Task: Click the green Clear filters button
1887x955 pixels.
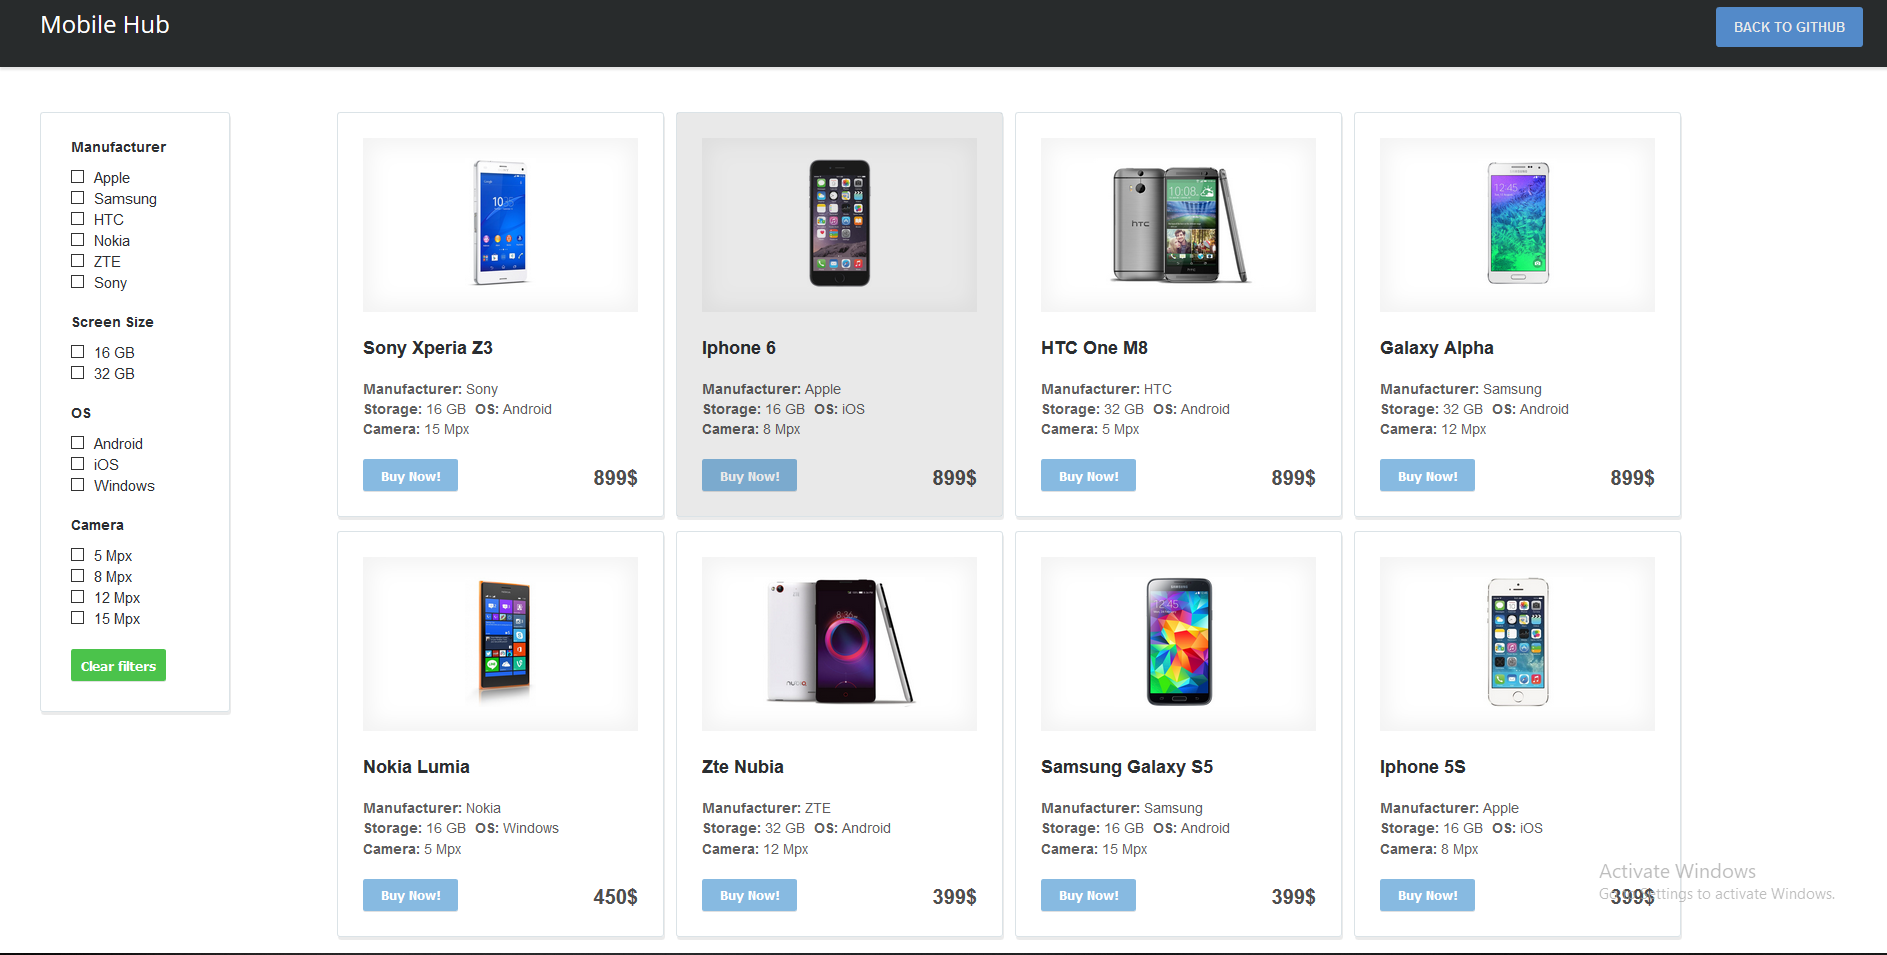Action: [118, 666]
